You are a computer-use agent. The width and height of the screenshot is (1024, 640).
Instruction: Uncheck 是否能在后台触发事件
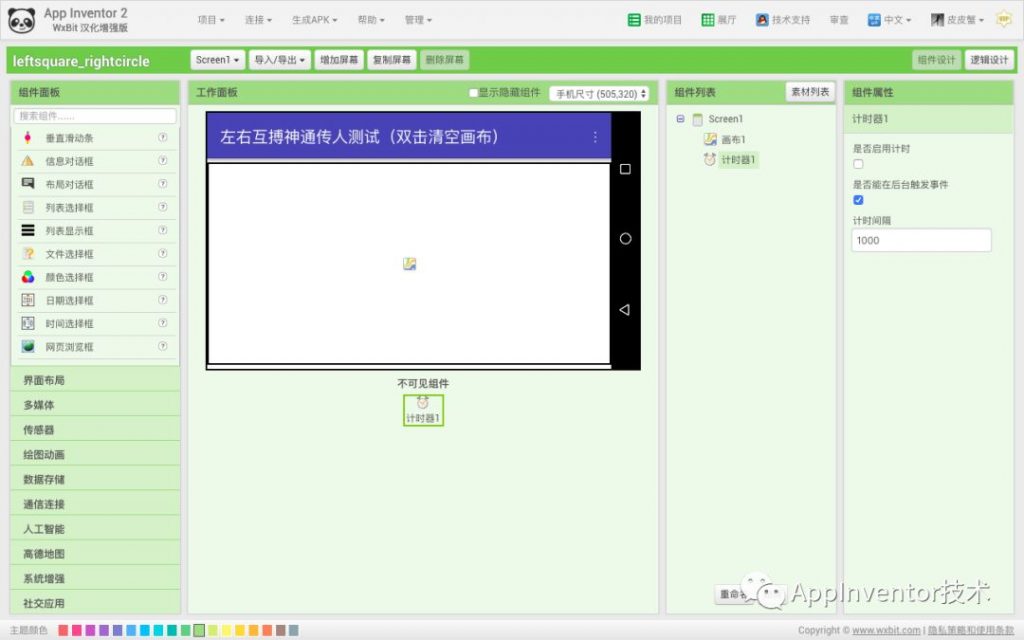click(x=857, y=200)
